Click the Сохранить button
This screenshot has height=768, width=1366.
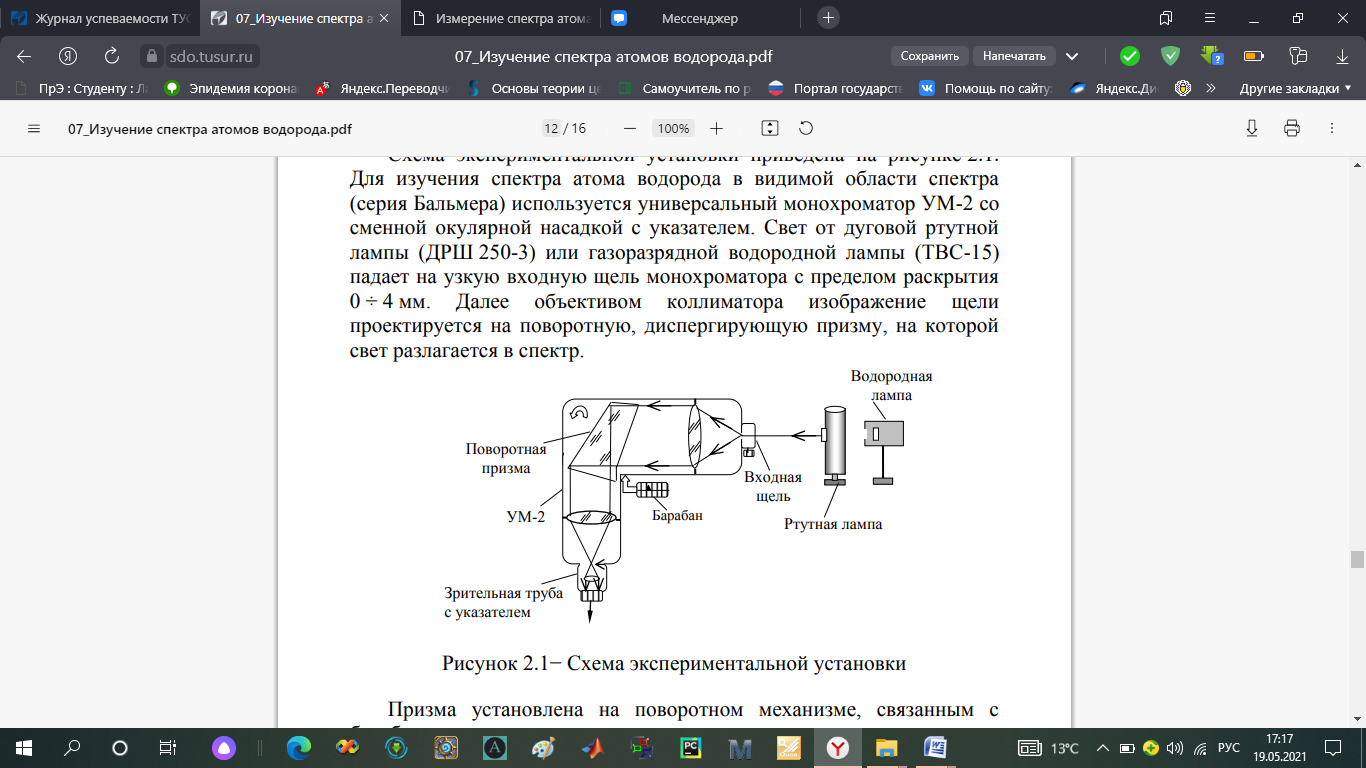point(930,56)
